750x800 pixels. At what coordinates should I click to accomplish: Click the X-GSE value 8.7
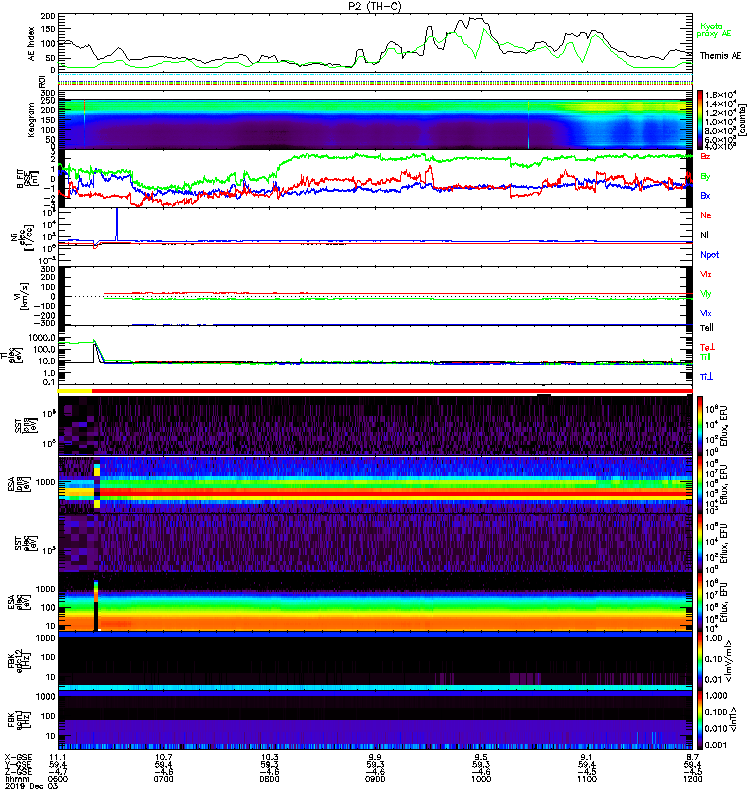click(x=692, y=757)
